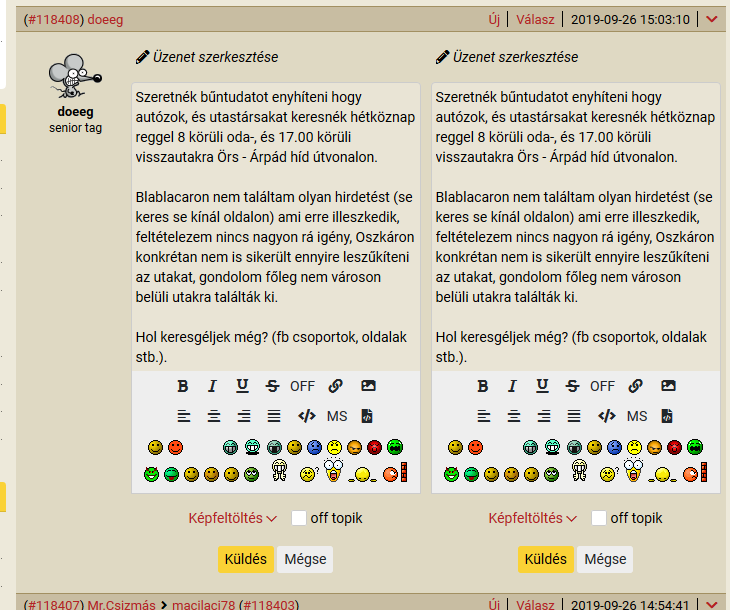Open the chevron menu of post #118407

[x=711, y=604]
